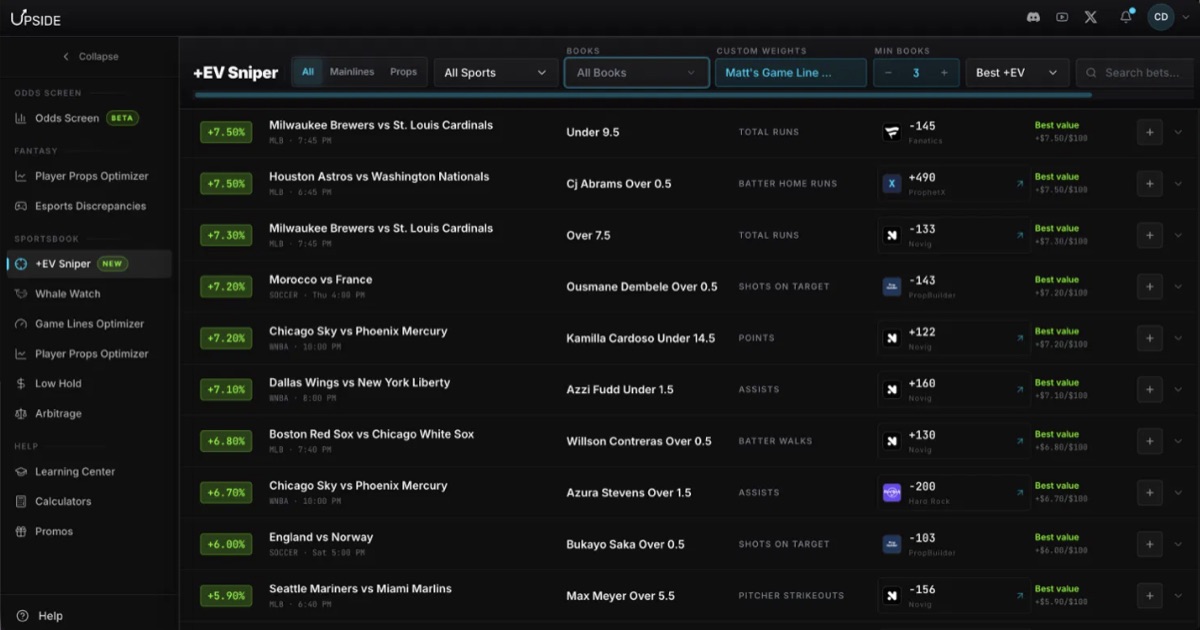Viewport: 1200px width, 630px height.
Task: Click Fanatics -145 odds box
Action: 953,132
